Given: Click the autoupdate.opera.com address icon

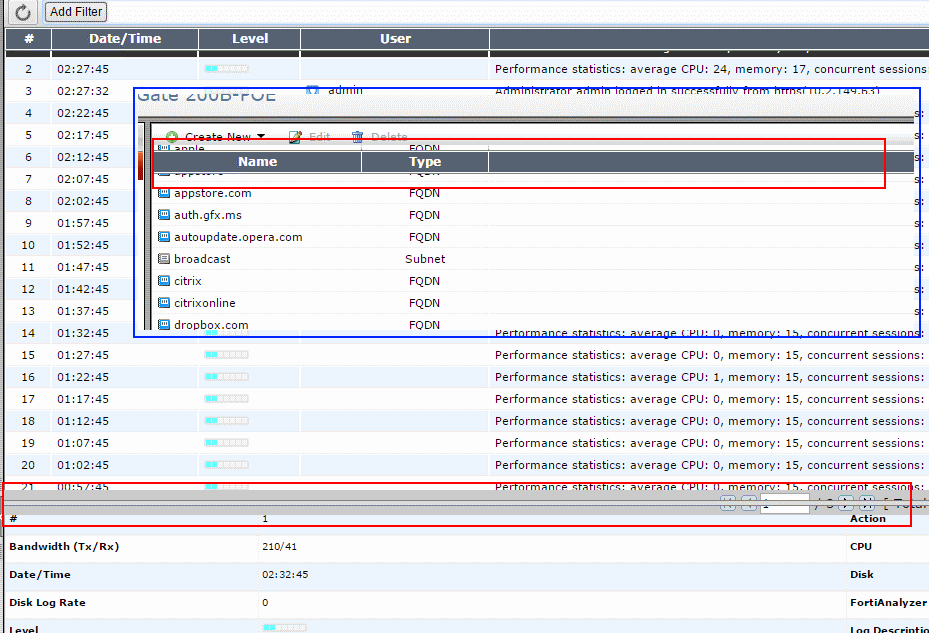Looking at the screenshot, I should click(165, 237).
